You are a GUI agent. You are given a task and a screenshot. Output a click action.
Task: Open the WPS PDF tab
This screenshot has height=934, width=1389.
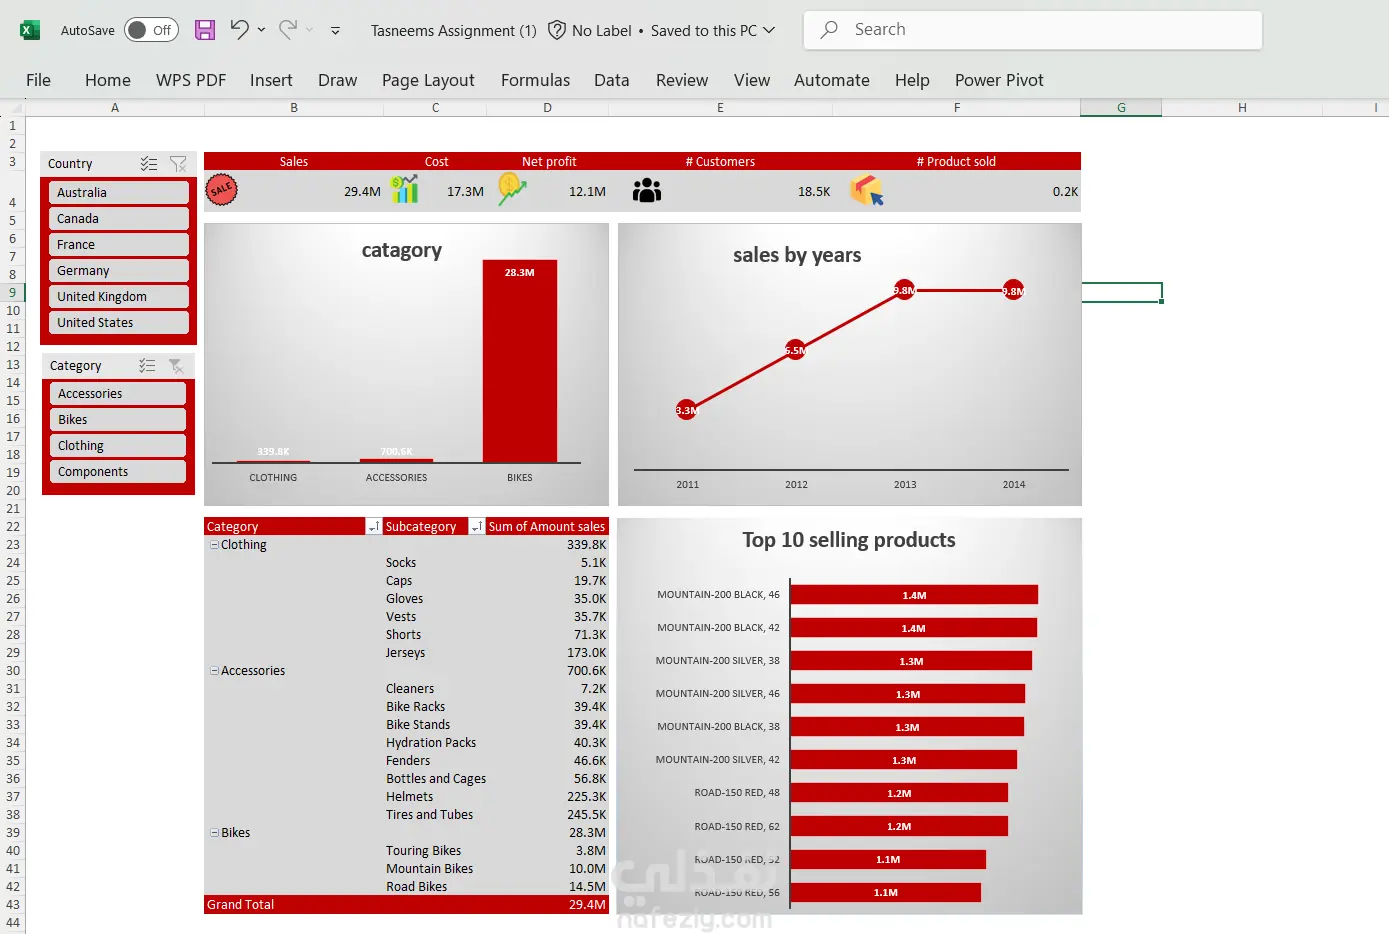pyautogui.click(x=191, y=80)
